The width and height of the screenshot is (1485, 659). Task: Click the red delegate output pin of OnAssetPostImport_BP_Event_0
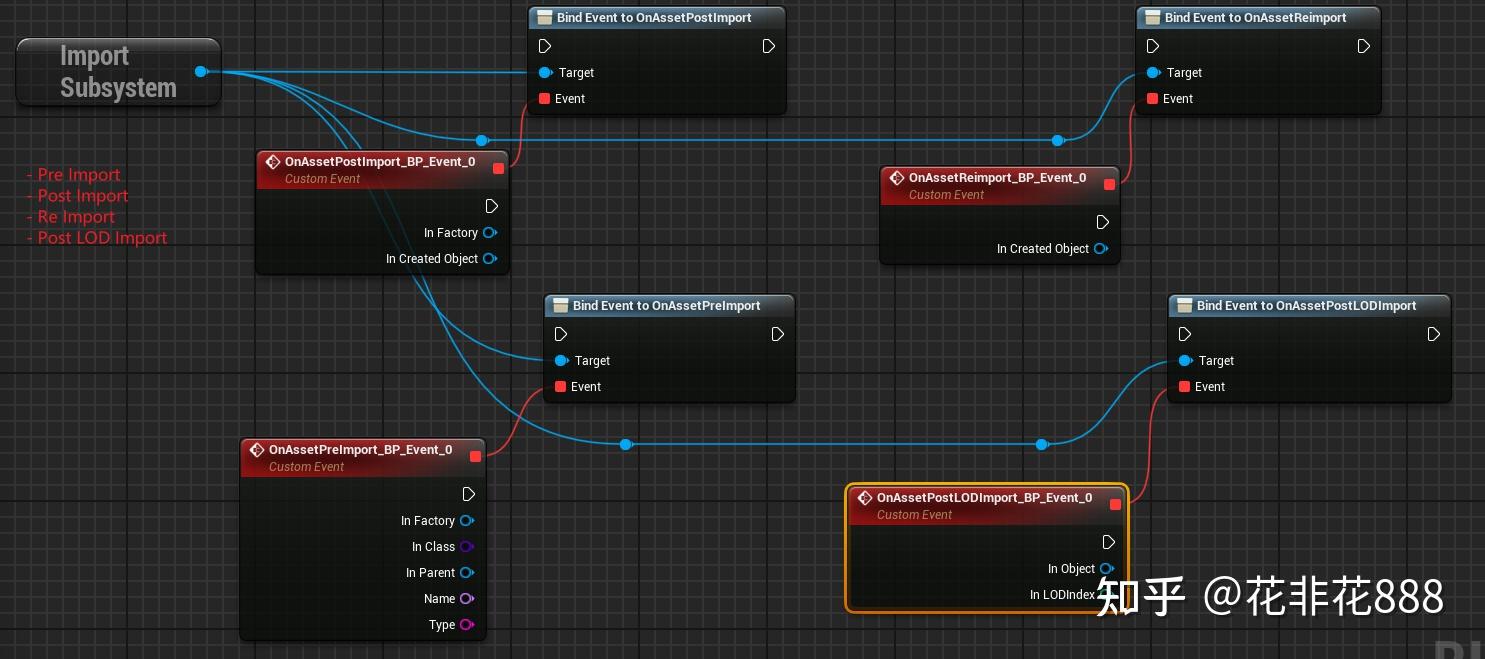(x=498, y=169)
